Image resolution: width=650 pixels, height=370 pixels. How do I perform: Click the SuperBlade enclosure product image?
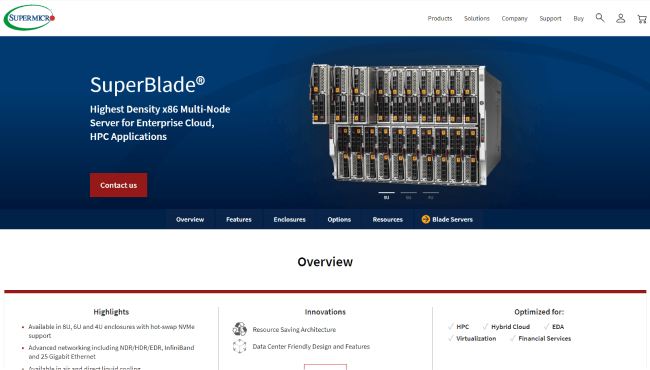[x=406, y=124]
